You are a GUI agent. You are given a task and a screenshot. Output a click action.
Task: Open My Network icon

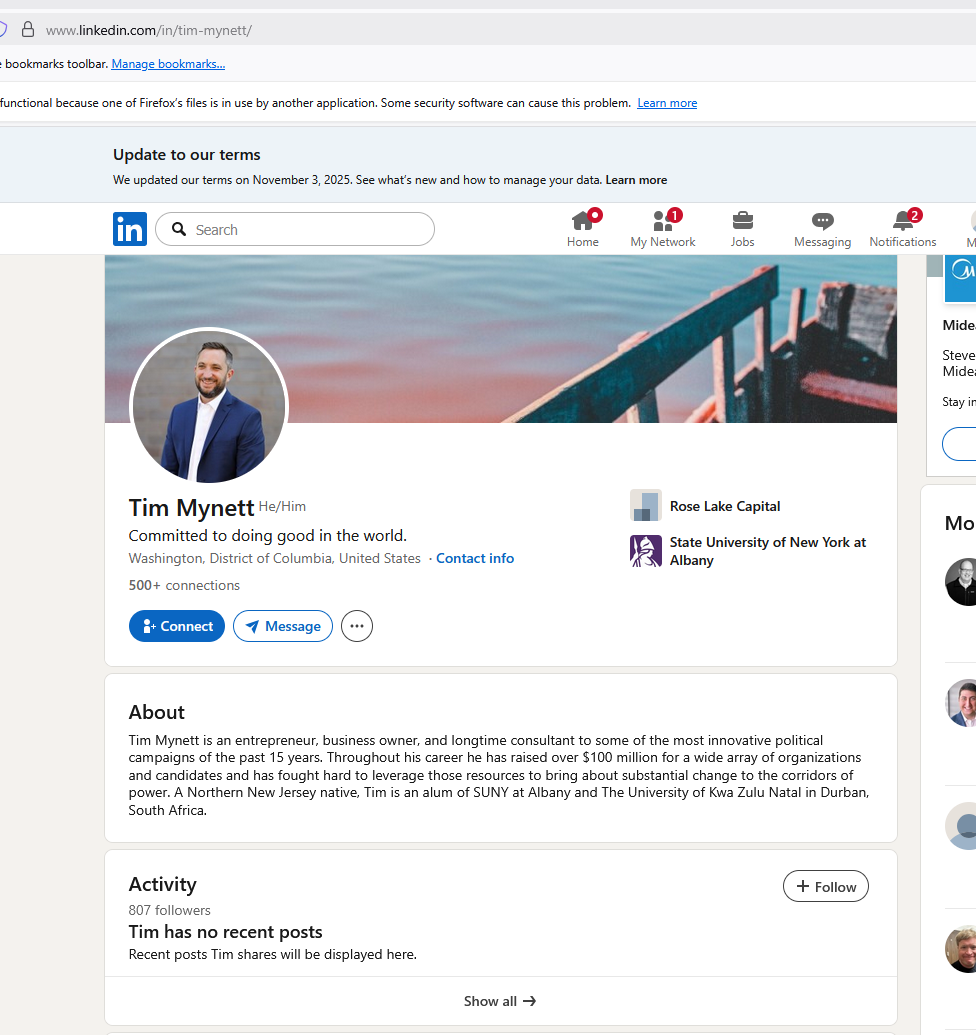[x=662, y=221]
